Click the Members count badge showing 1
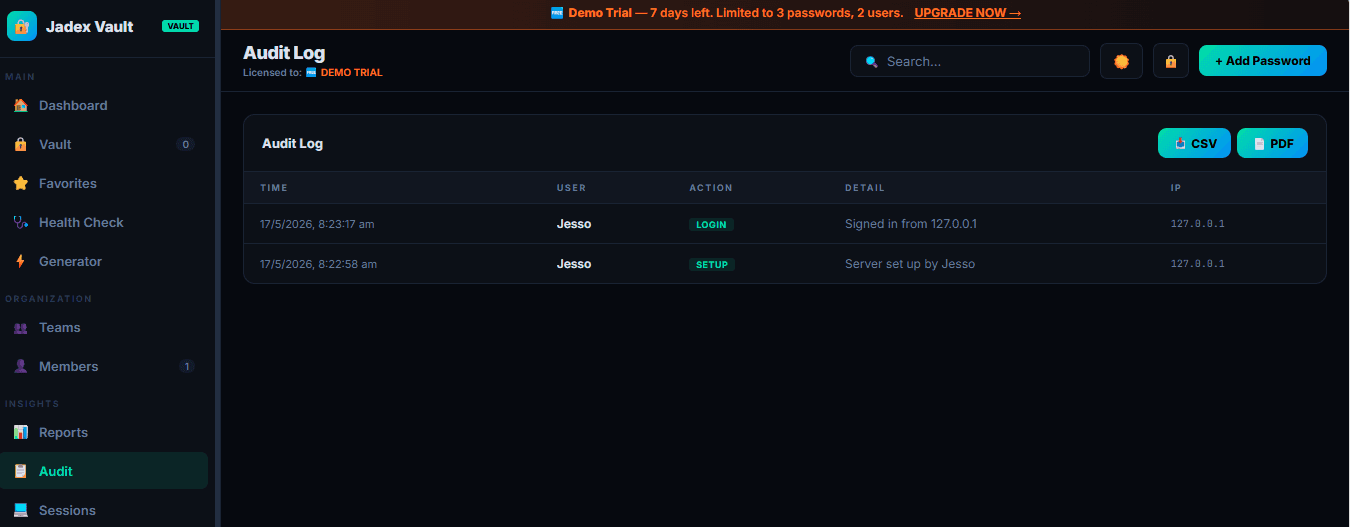 (186, 366)
